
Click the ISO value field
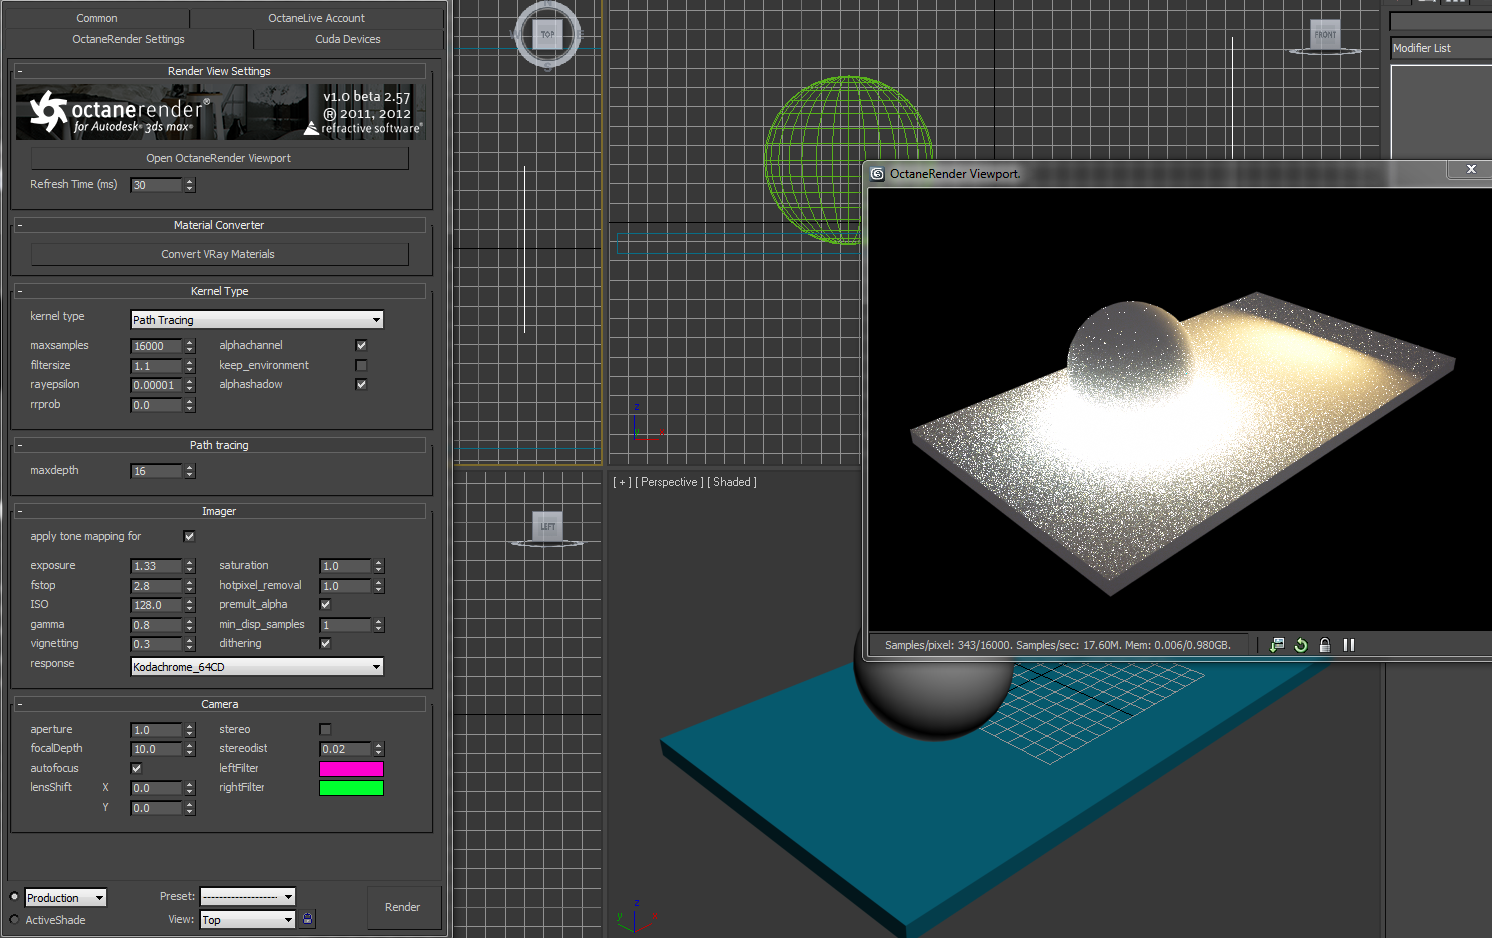click(x=156, y=605)
